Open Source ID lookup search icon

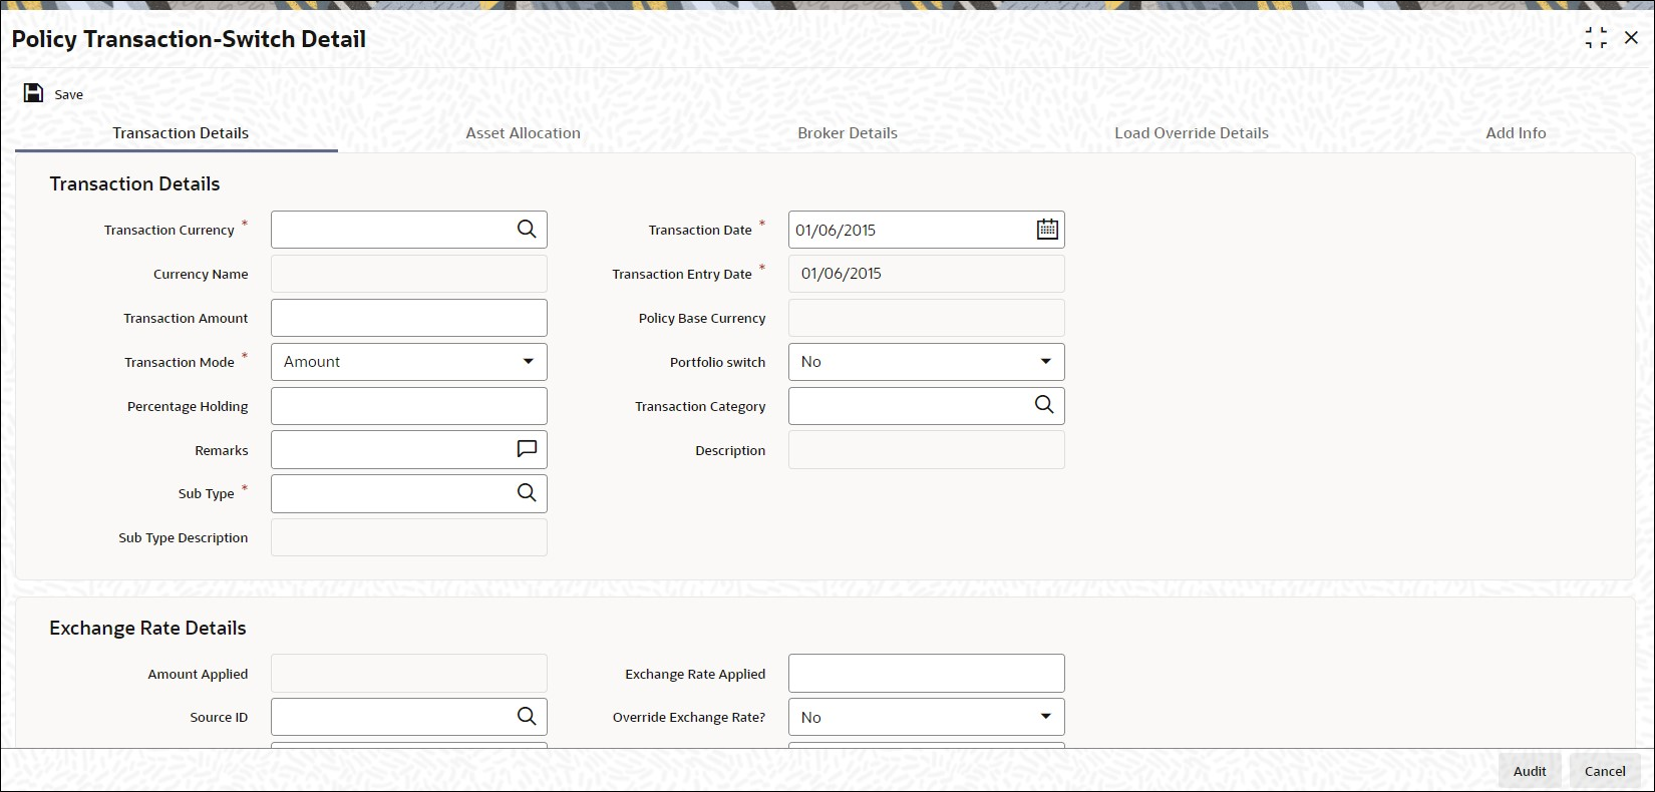526,716
